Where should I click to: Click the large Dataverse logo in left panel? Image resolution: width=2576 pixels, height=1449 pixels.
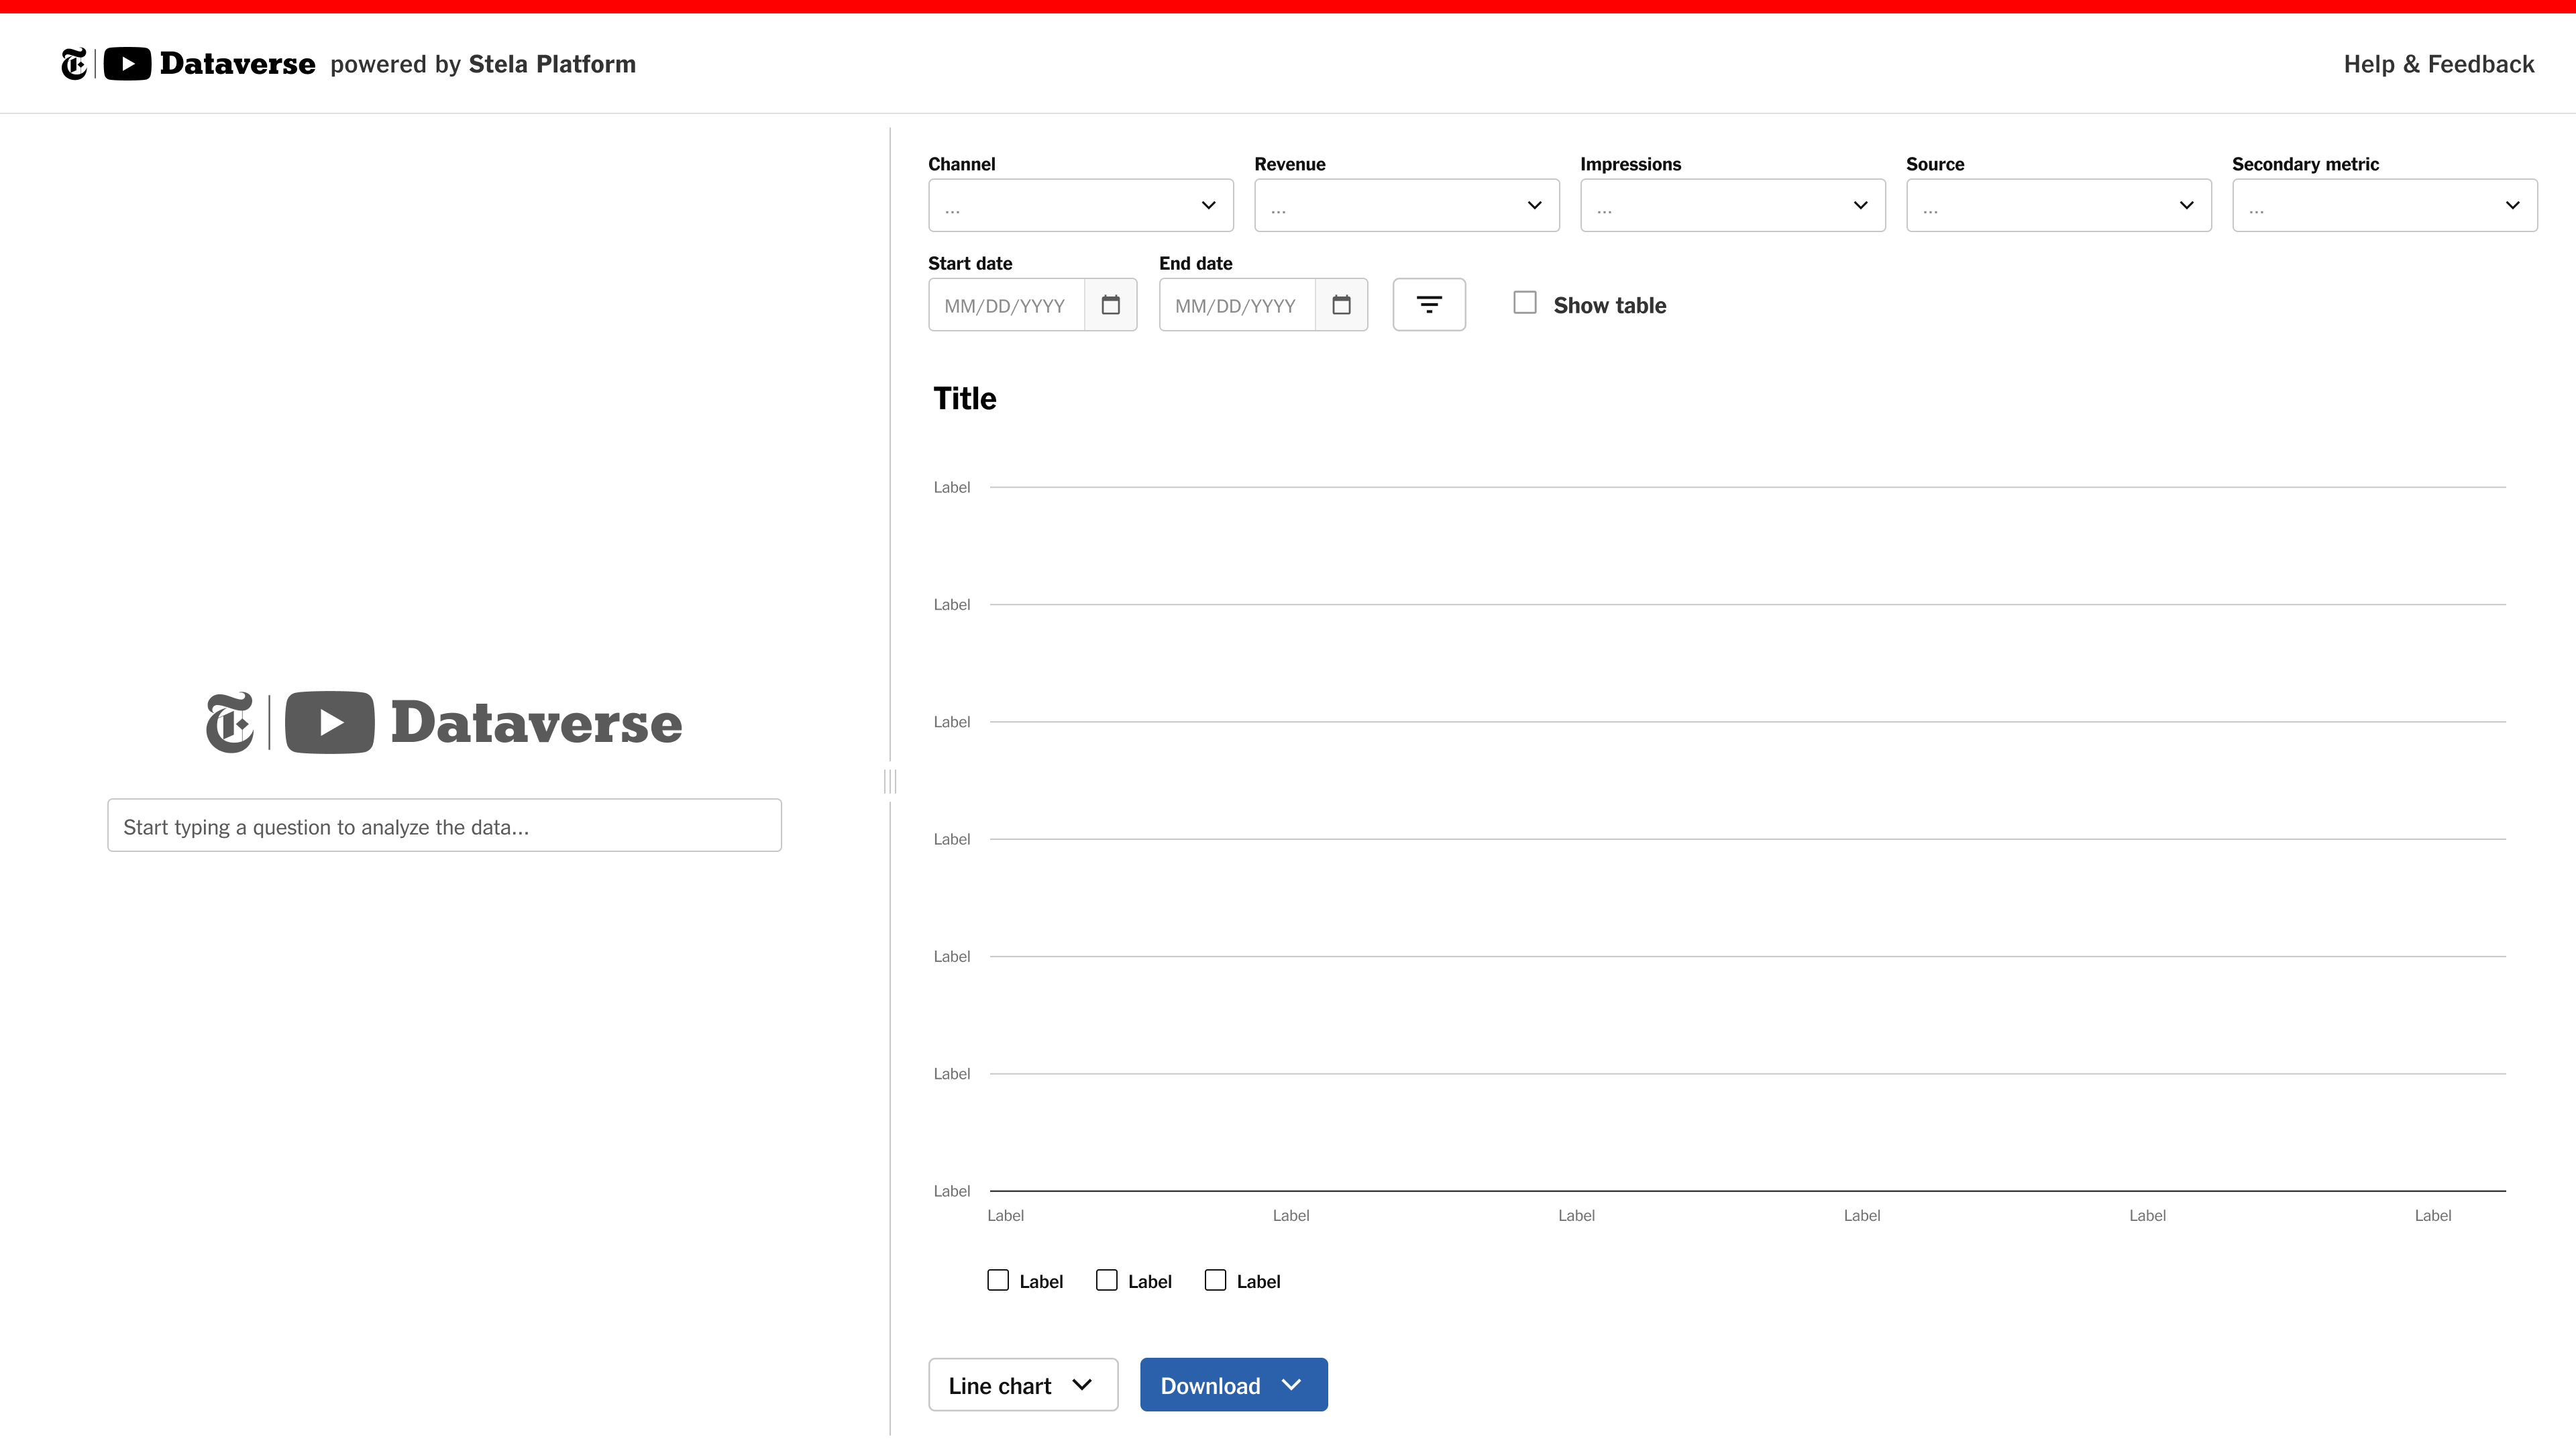tap(444, 722)
